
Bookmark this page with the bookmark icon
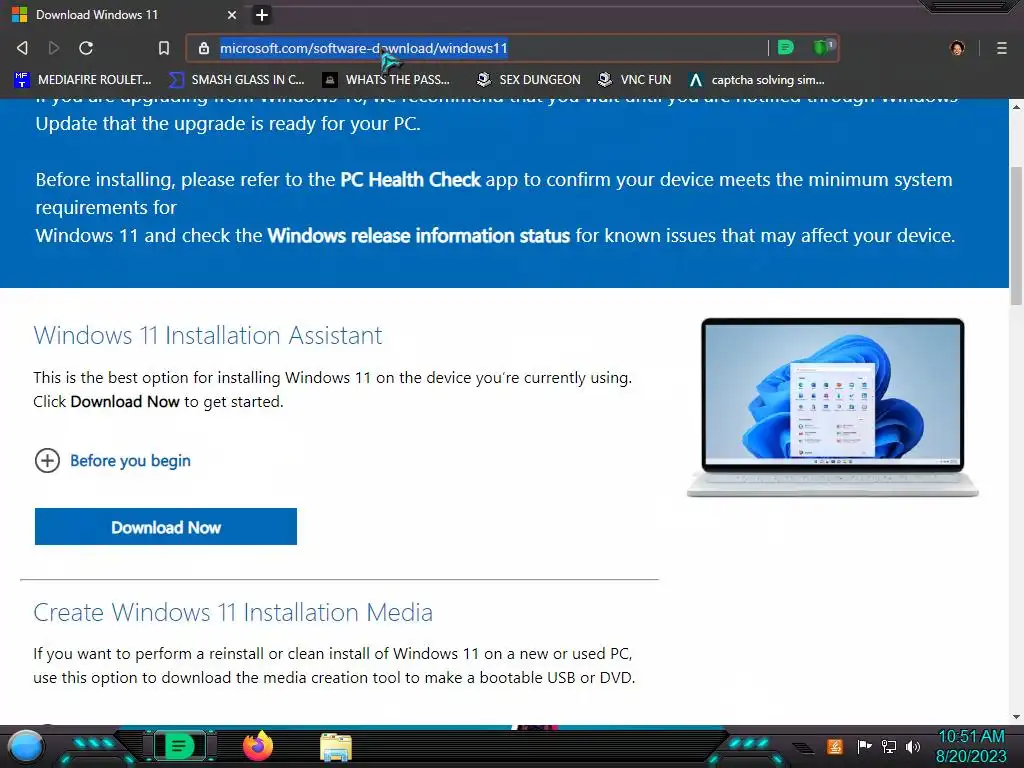click(x=163, y=48)
